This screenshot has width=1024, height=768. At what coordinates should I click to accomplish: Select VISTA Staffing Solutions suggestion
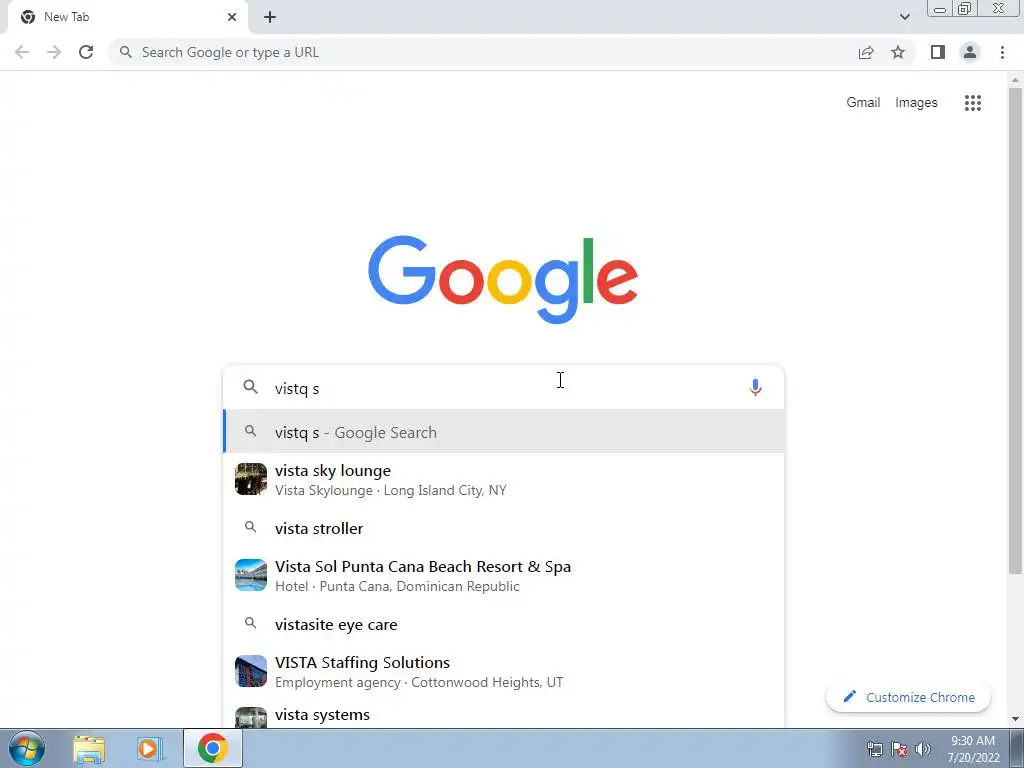pos(504,671)
